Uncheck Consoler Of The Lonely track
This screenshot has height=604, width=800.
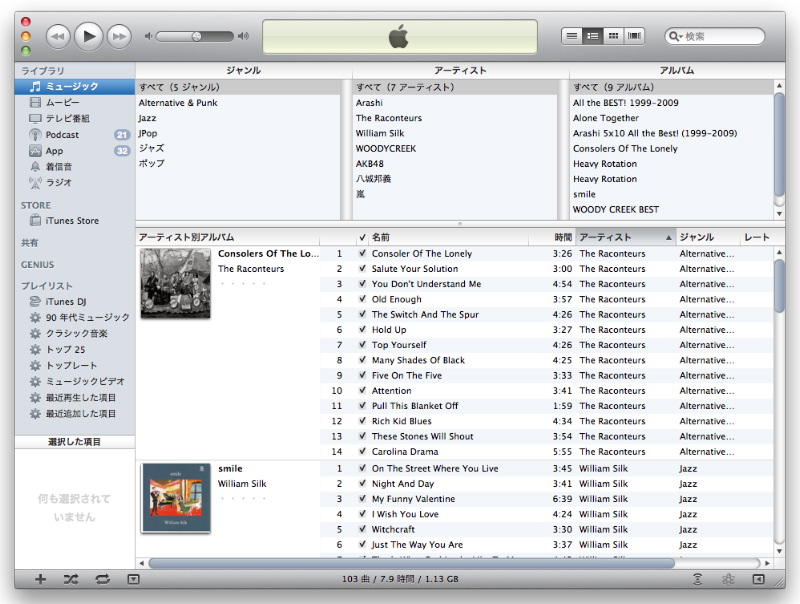tap(362, 253)
